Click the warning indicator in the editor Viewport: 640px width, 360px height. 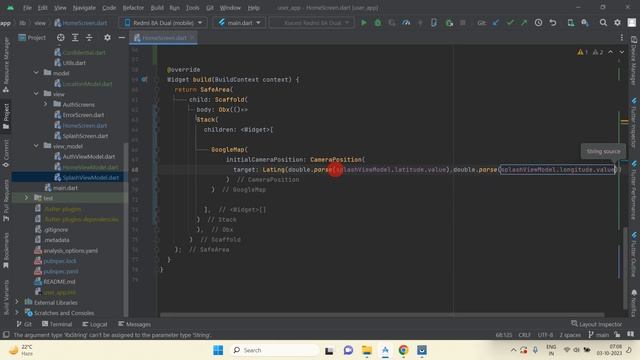click(582, 52)
